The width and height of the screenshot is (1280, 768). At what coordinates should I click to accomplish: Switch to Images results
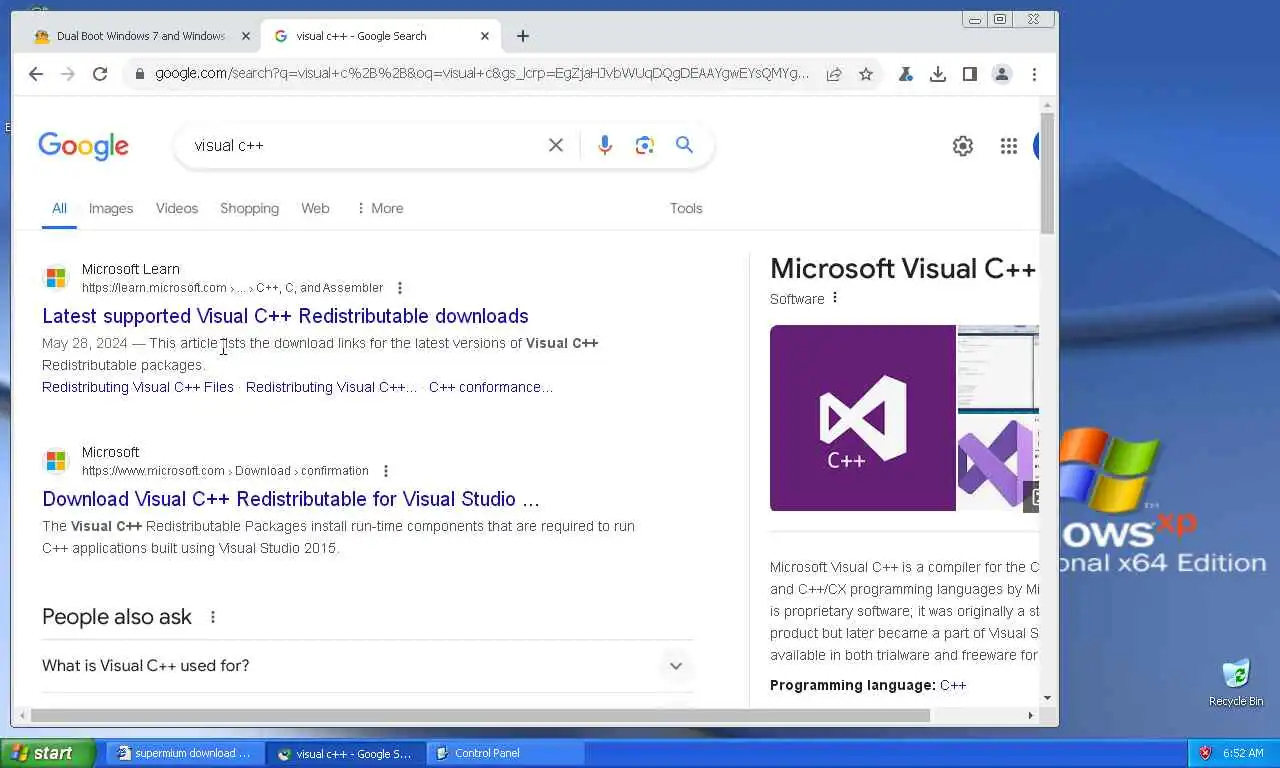coord(111,208)
